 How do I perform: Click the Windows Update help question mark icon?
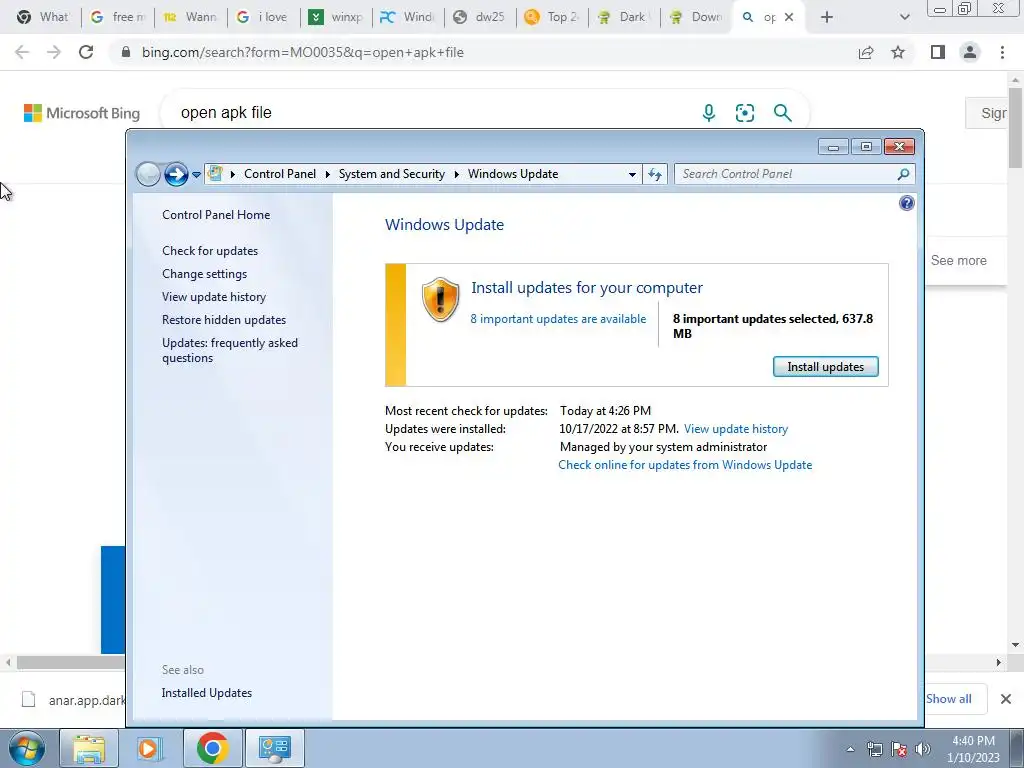906,203
